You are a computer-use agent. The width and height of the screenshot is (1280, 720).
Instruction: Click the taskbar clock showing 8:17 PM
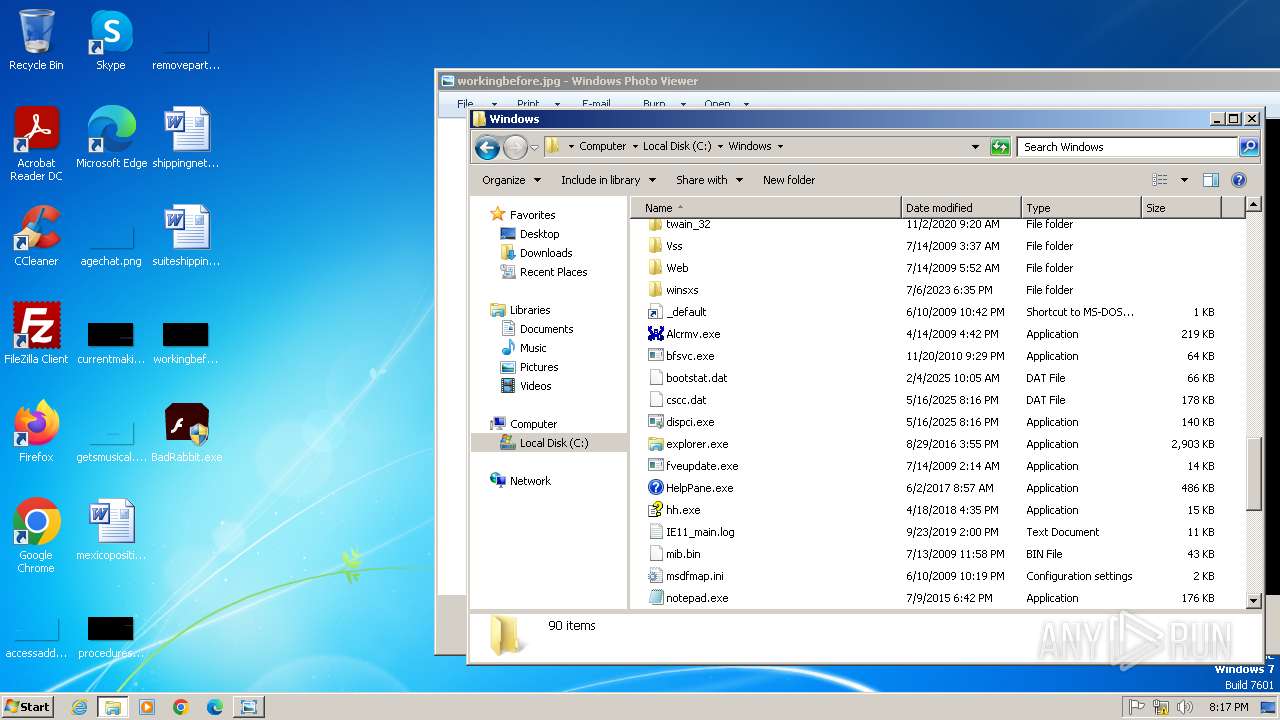(x=1228, y=707)
